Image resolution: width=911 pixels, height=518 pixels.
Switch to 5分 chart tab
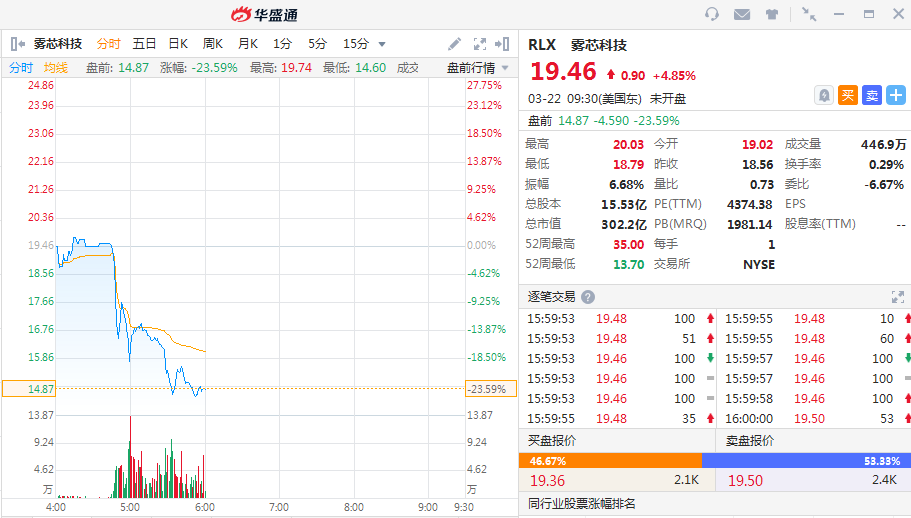click(x=317, y=44)
